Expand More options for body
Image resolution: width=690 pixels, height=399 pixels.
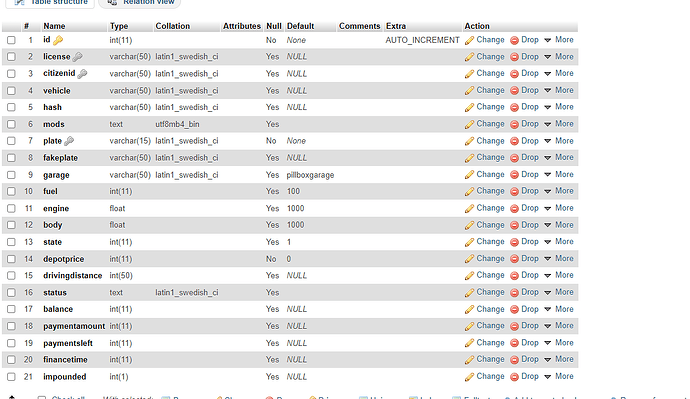(559, 225)
